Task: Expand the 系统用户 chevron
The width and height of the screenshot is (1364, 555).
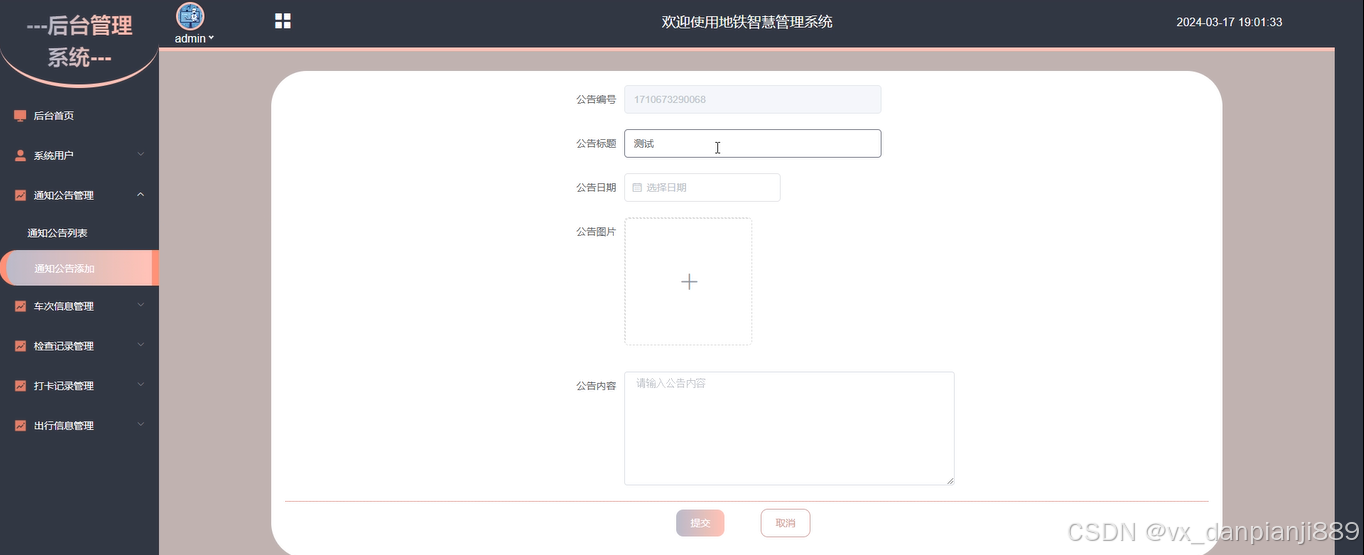Action: tap(141, 155)
